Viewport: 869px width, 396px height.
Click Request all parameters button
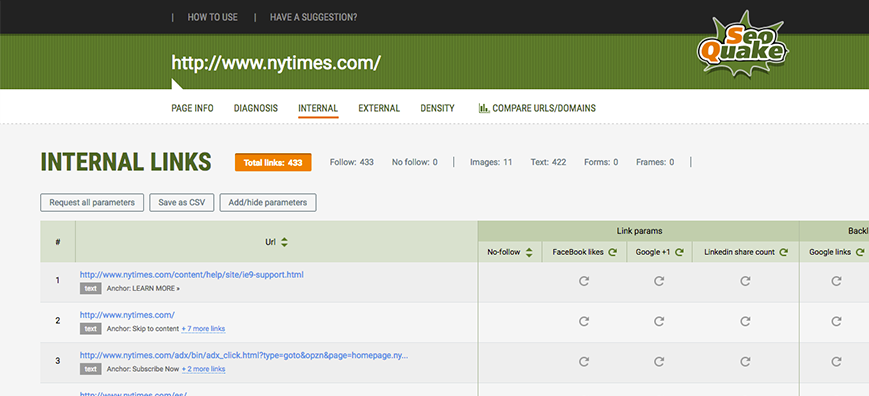[92, 203]
